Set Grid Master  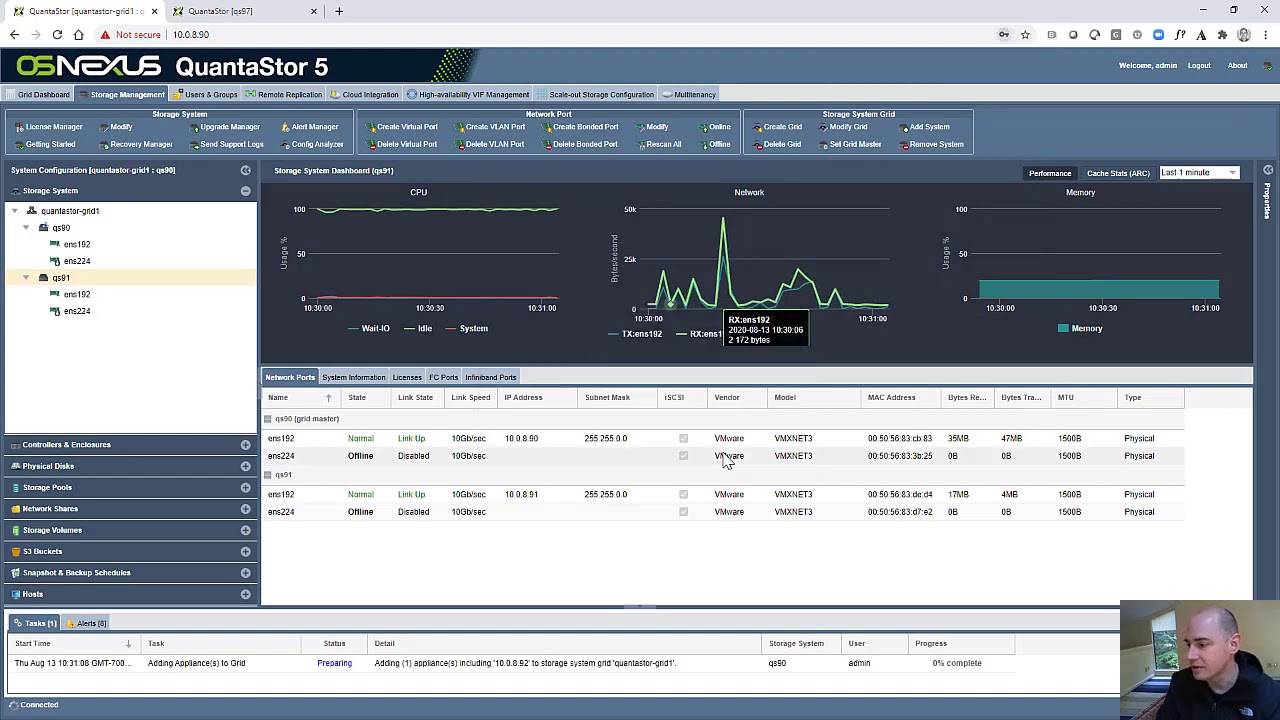pyautogui.click(x=850, y=144)
